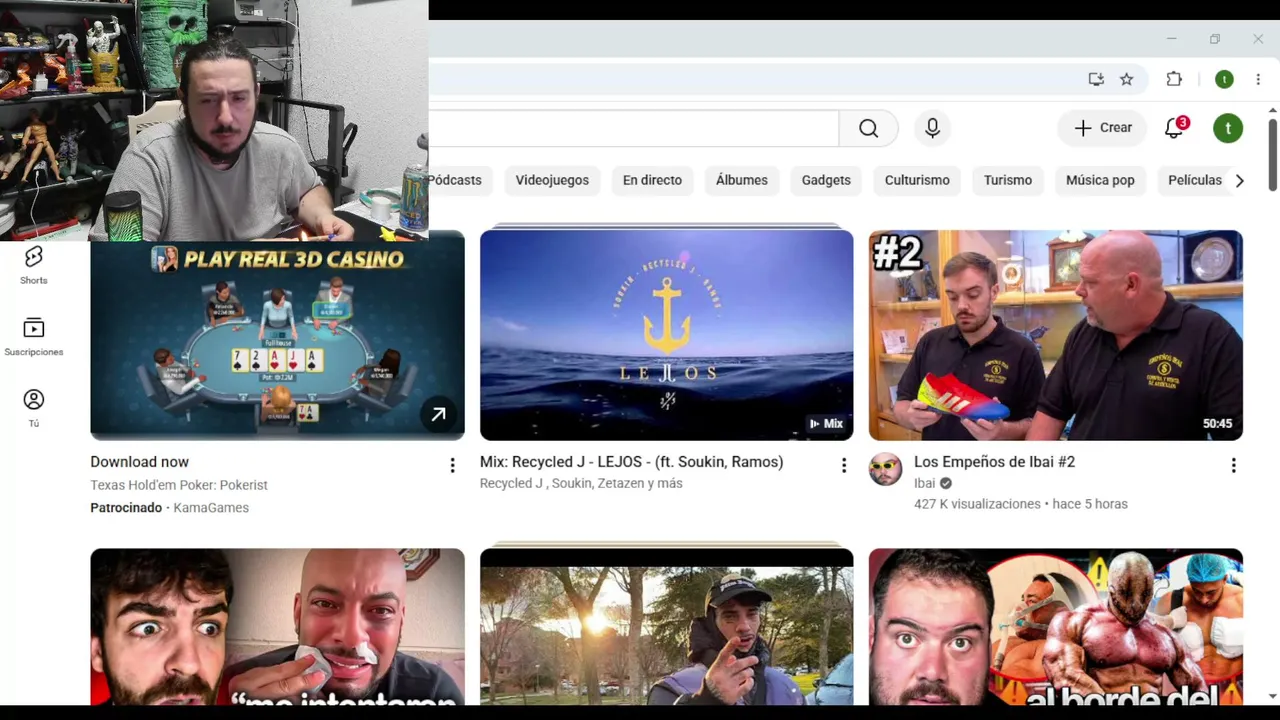Open the Tú section in sidebar
1280x720 pixels.
[x=34, y=409]
